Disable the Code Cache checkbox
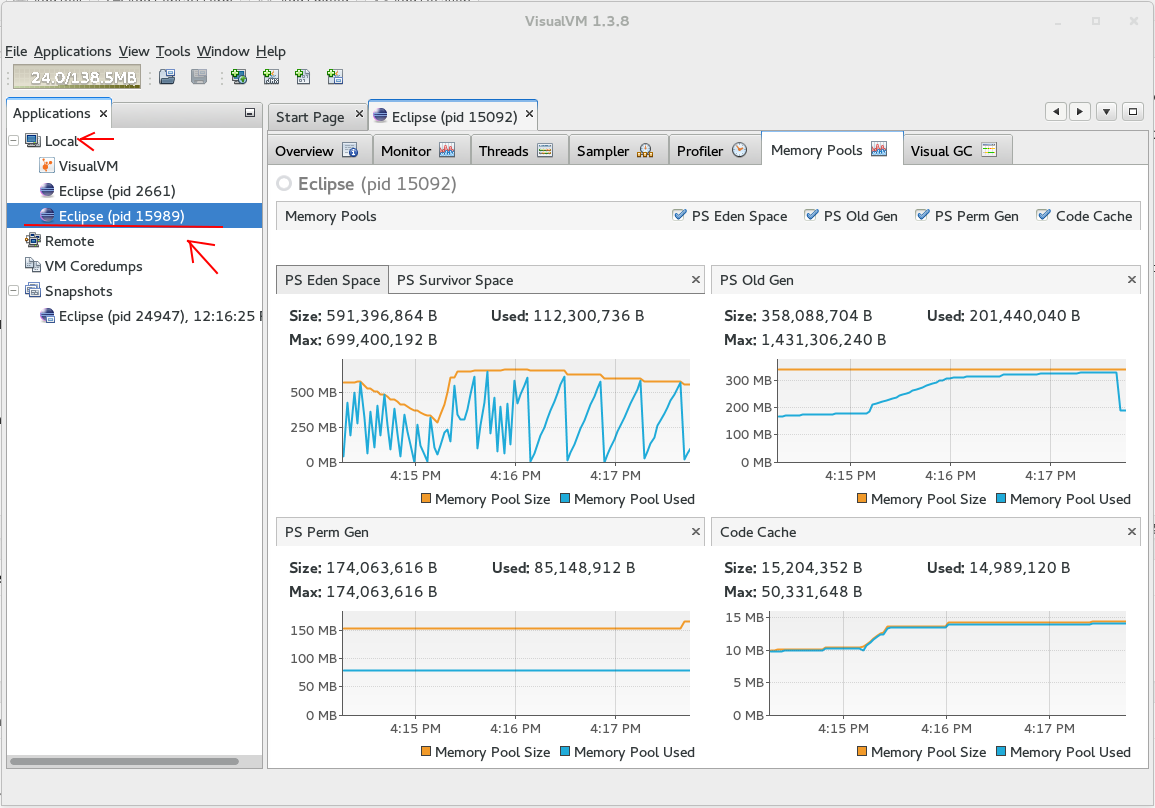 coord(1044,215)
